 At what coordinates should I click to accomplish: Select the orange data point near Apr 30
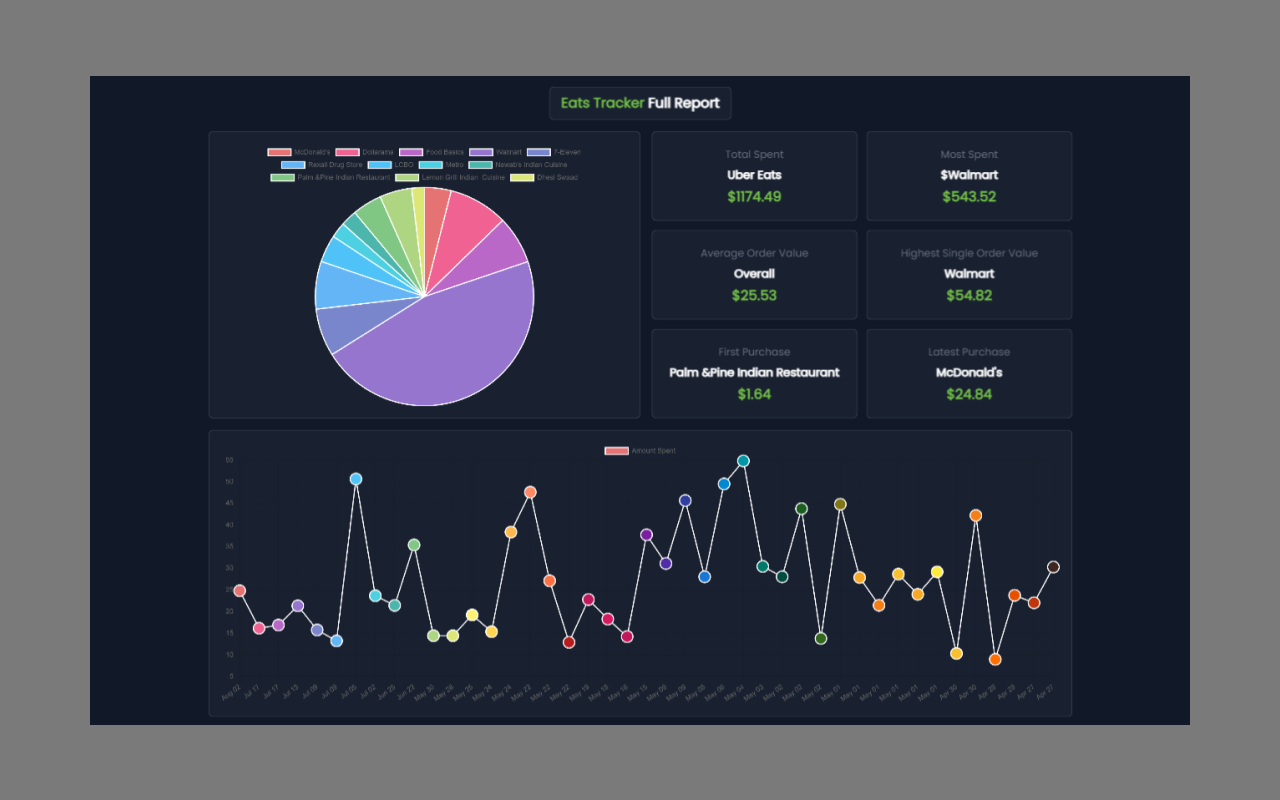coord(975,515)
